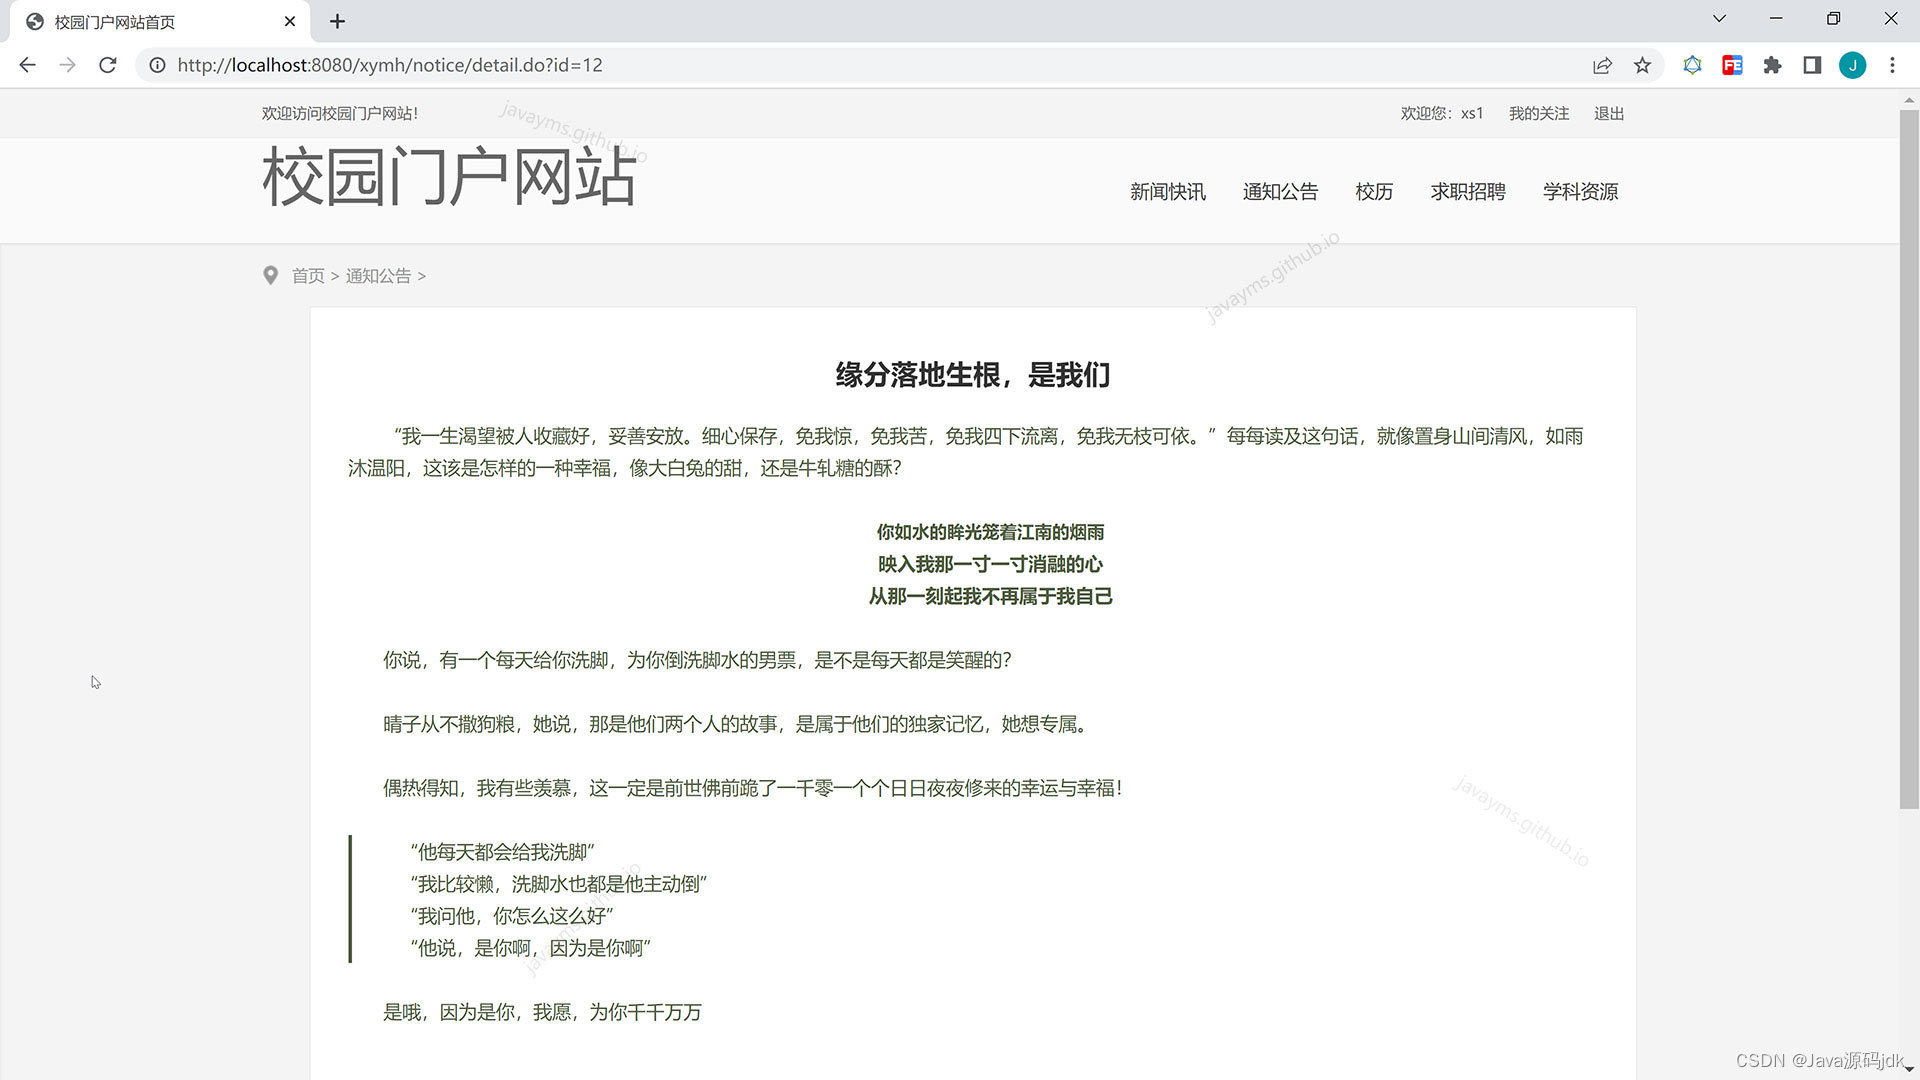Open Chrome three-dot menu
The image size is (1920, 1080).
(x=1892, y=65)
